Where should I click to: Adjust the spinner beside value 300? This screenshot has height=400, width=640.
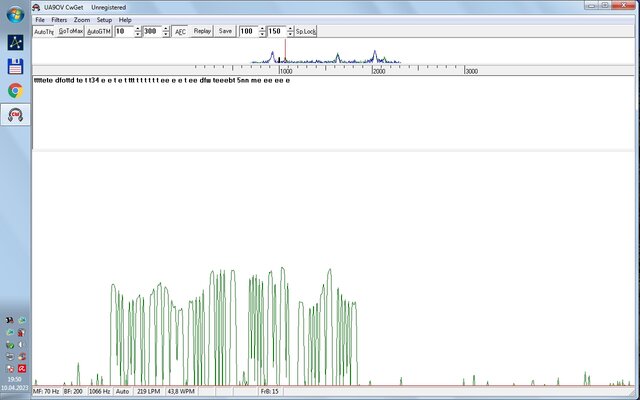coord(165,31)
